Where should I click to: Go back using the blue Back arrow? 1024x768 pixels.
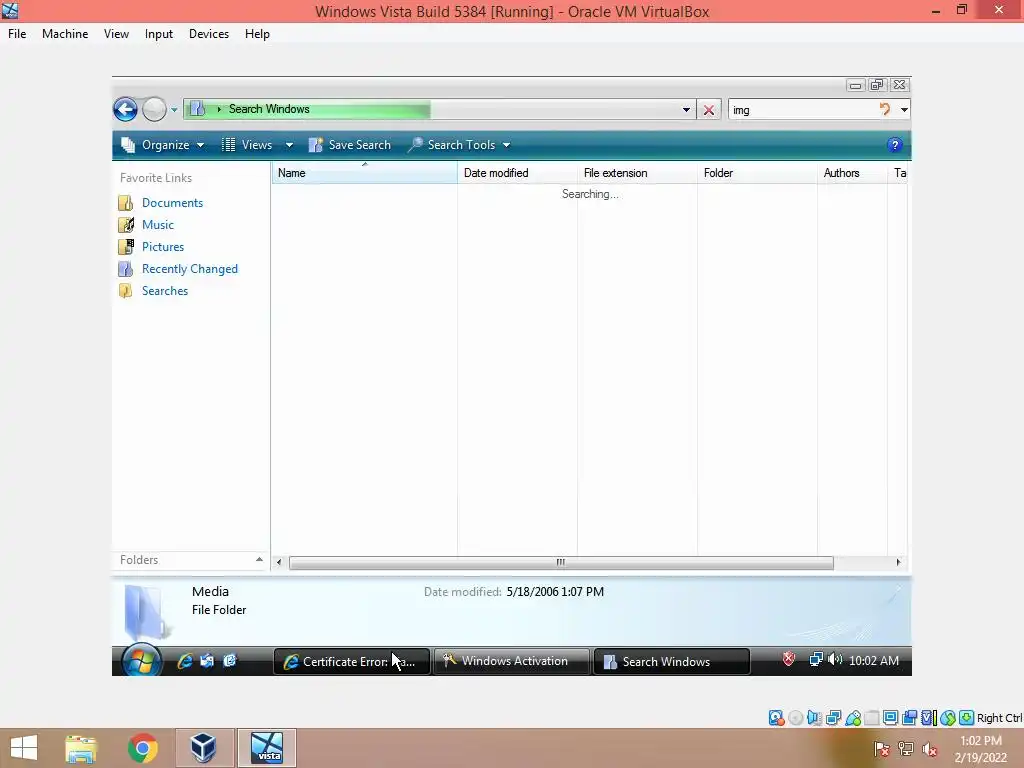125,110
